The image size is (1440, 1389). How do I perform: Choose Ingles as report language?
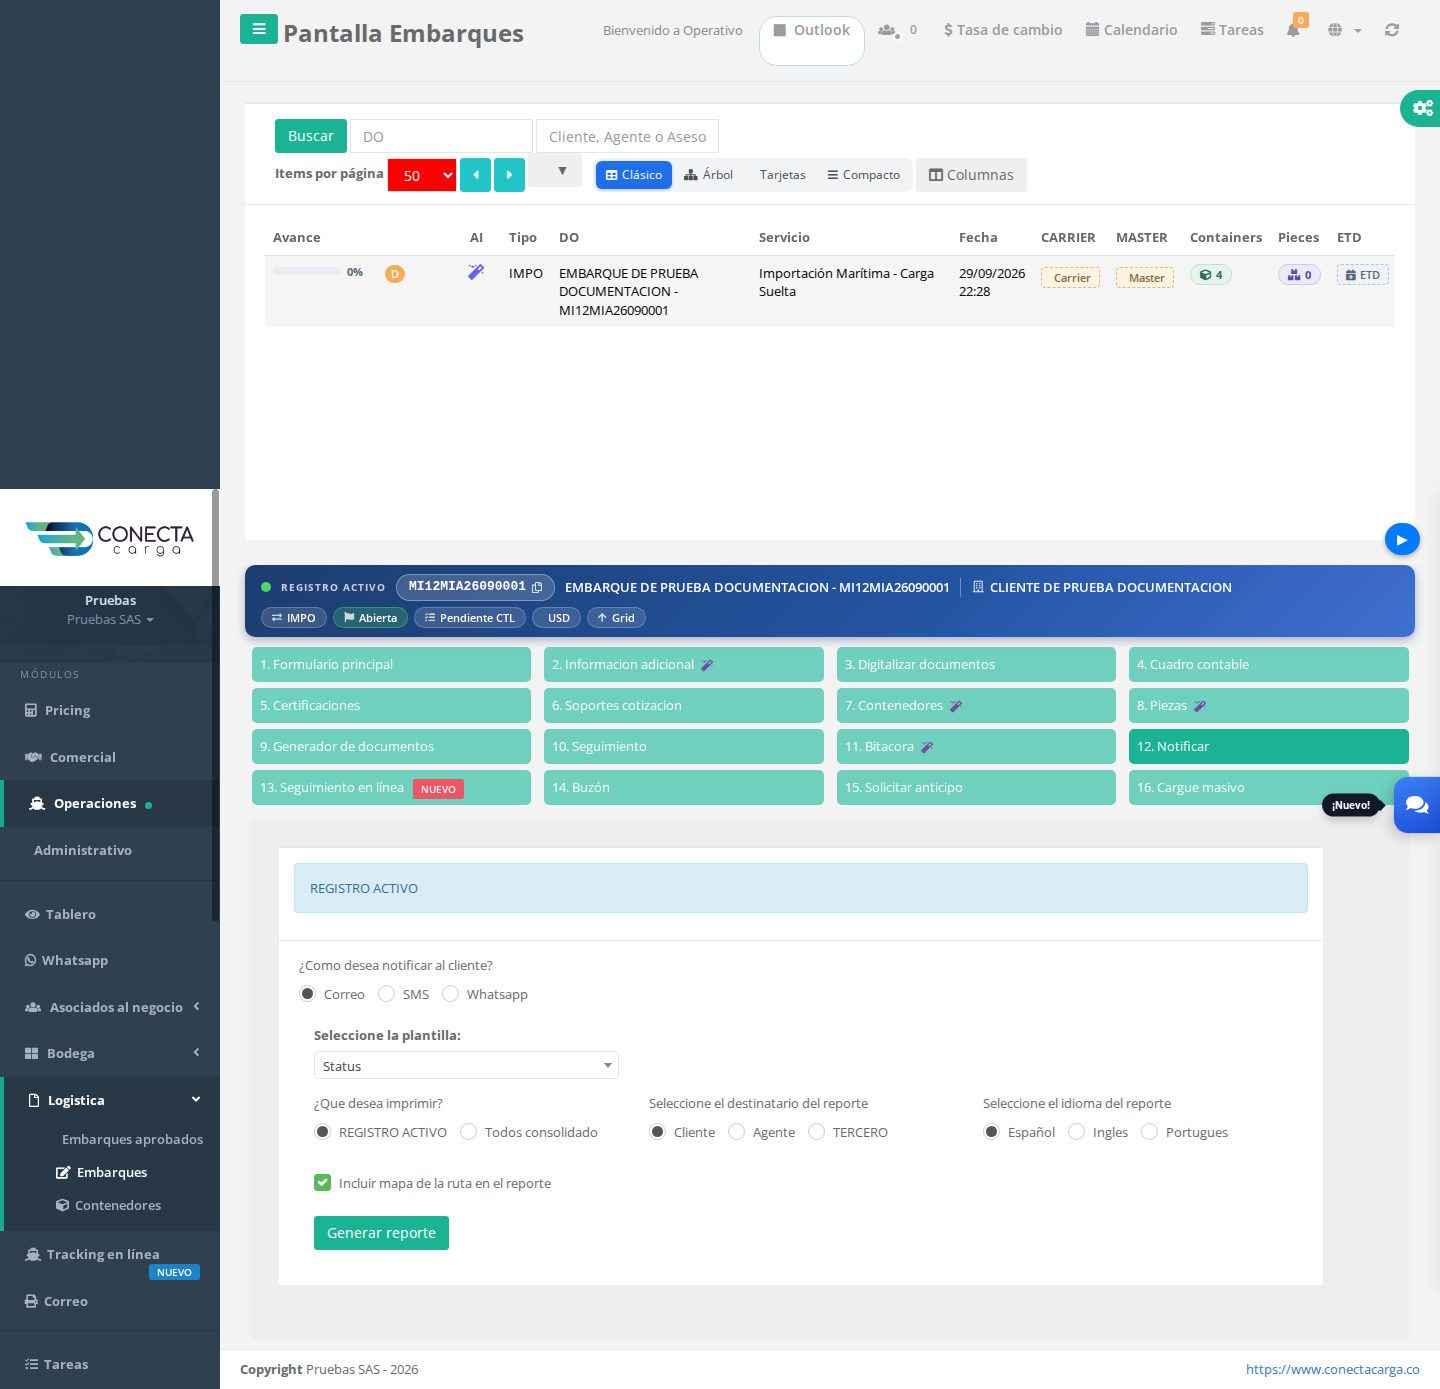tap(1076, 1132)
